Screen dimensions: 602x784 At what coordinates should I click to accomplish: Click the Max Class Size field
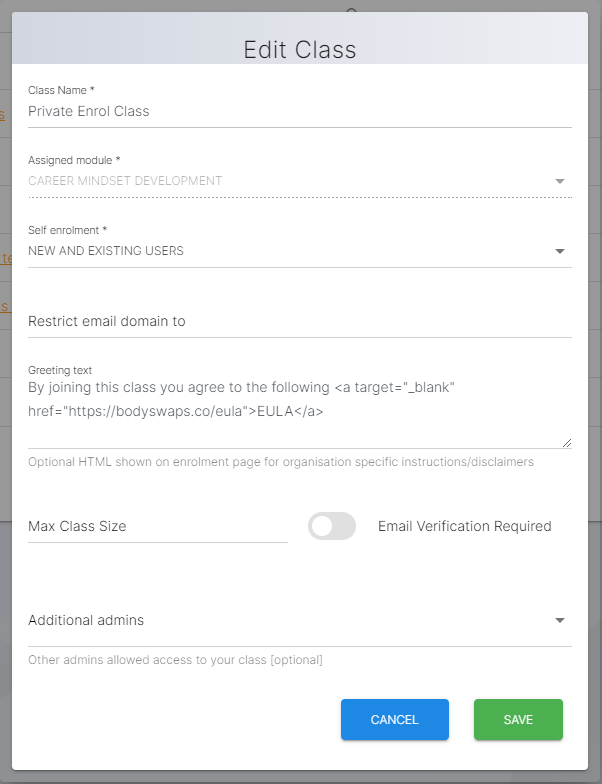157,526
